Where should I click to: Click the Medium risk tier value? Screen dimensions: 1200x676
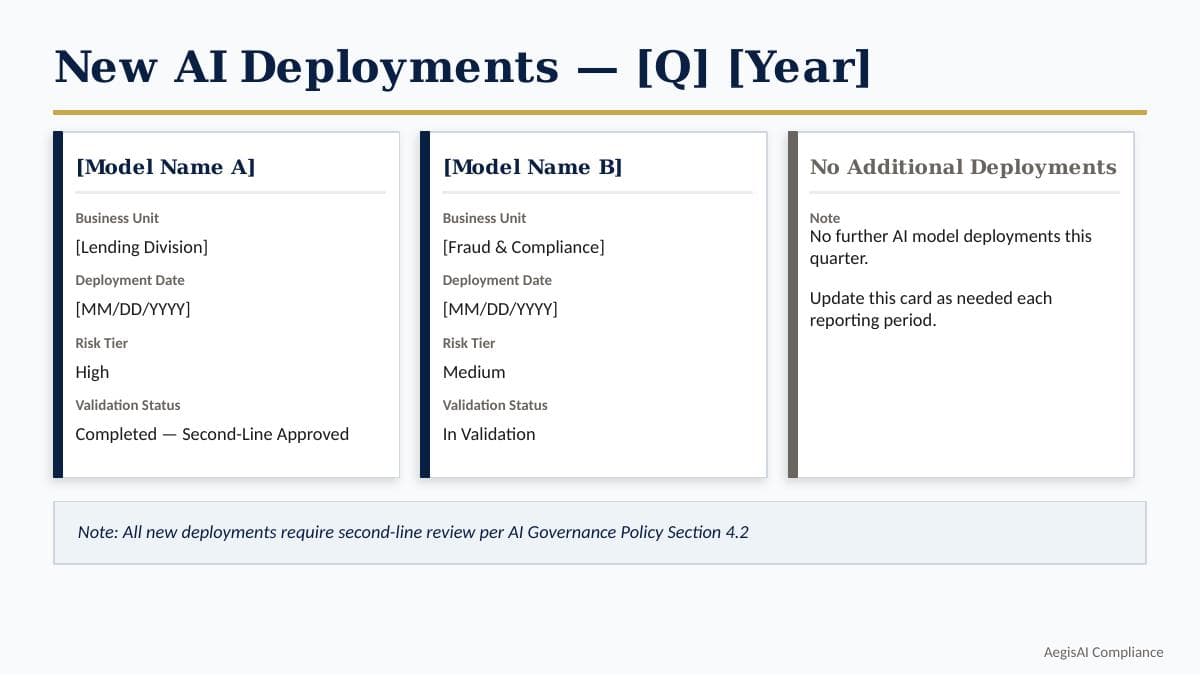[x=474, y=372]
